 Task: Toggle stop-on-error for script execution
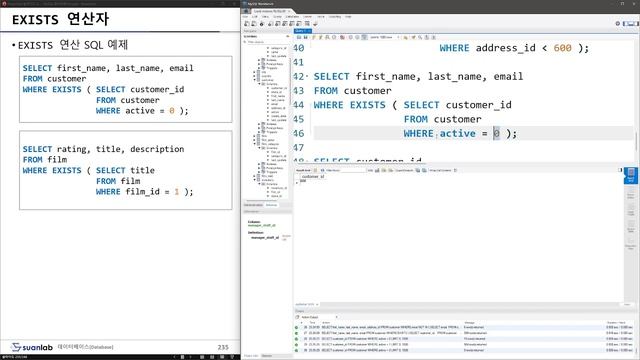click(342, 37)
